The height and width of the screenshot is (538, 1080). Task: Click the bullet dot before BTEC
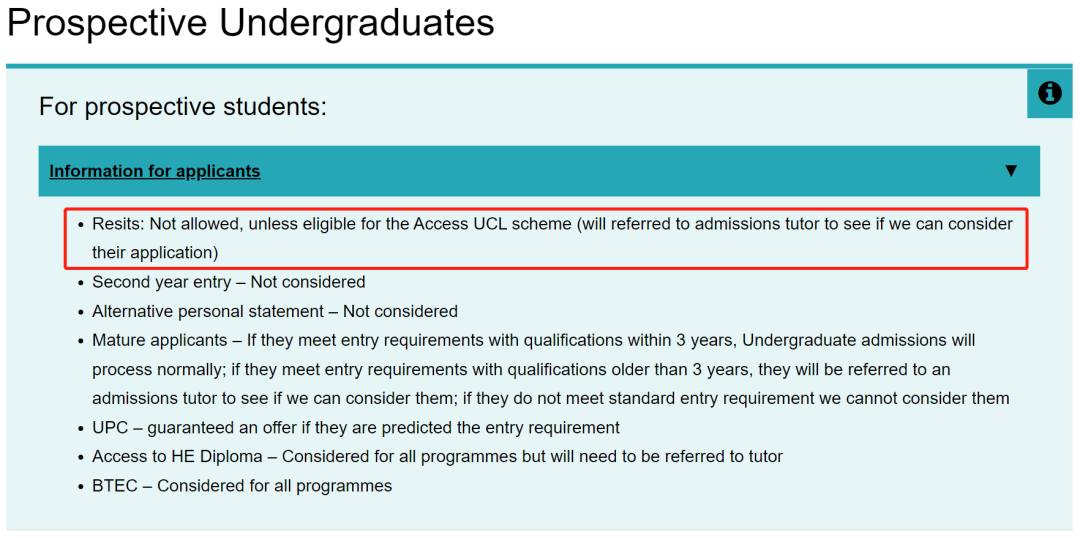[81, 486]
